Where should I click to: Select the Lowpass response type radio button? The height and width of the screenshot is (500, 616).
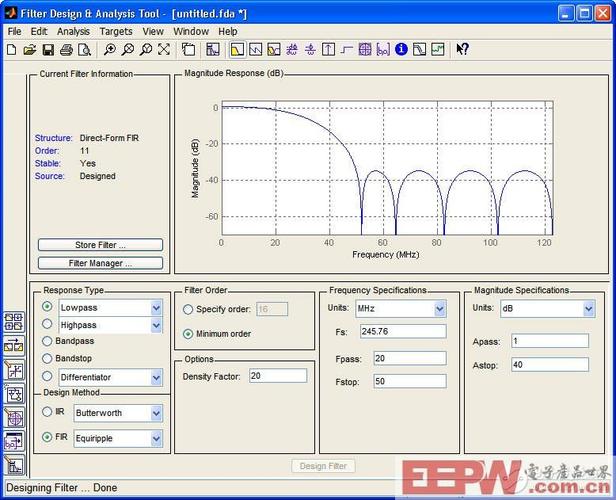(x=47, y=306)
